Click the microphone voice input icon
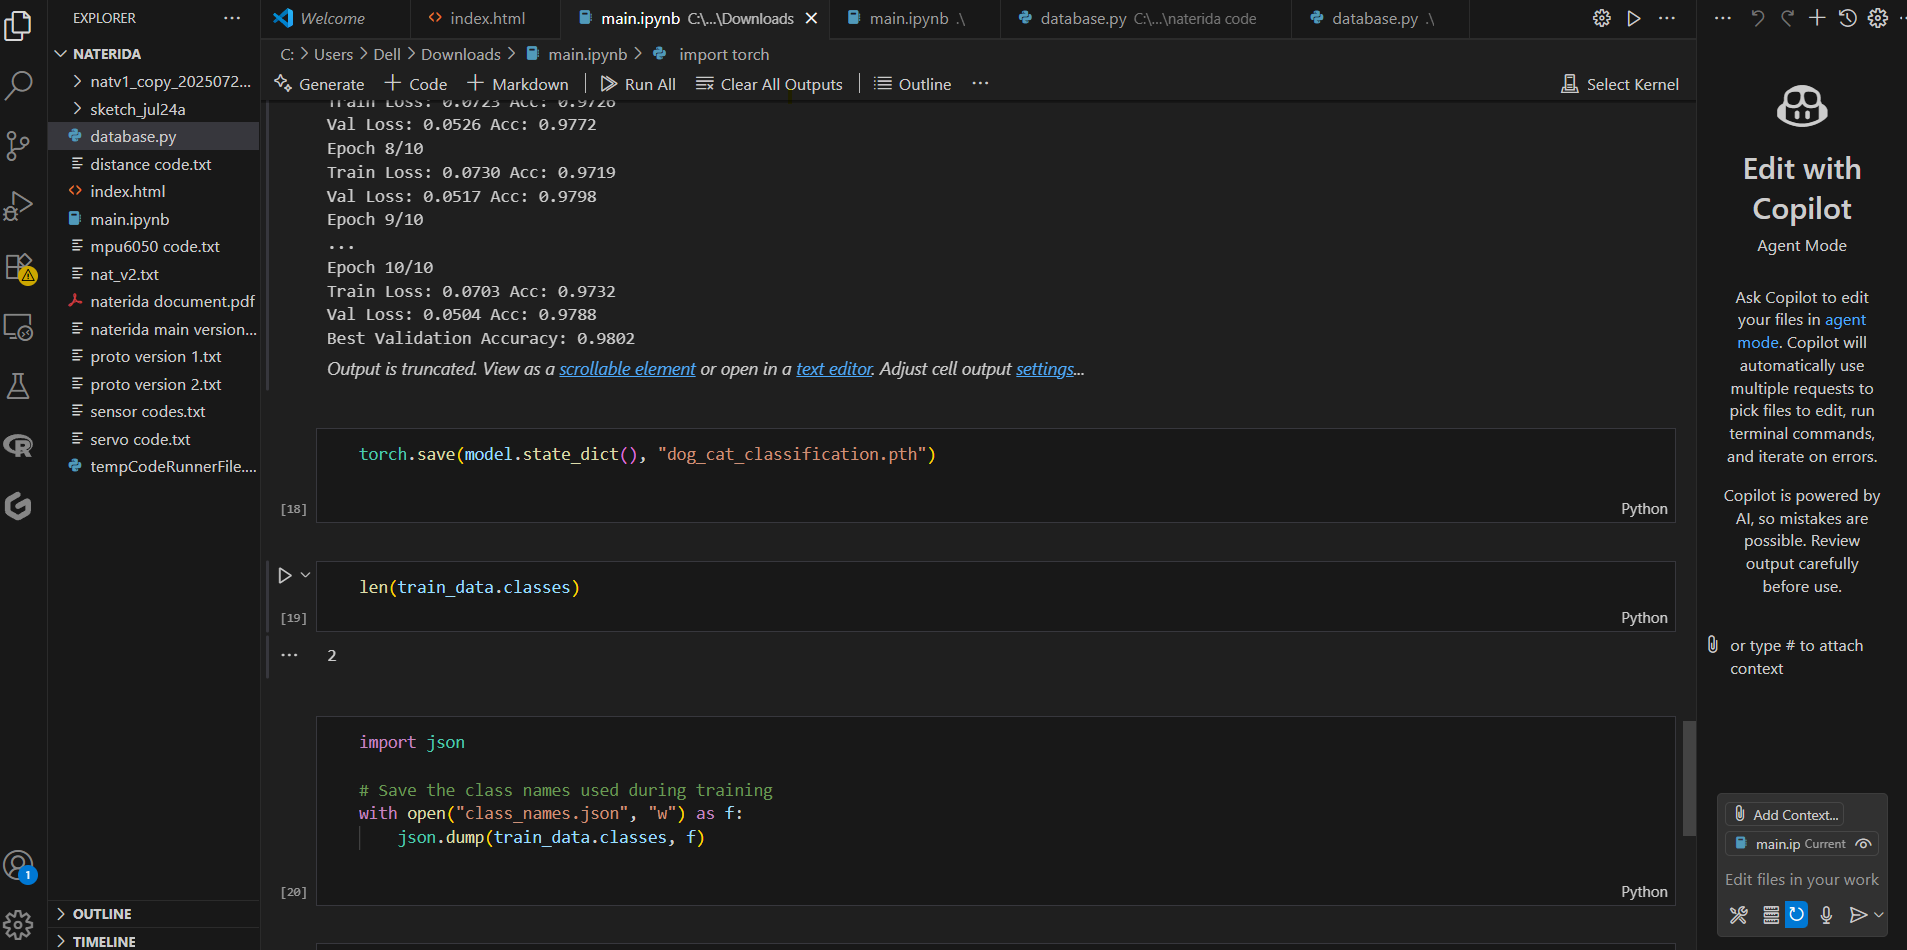 (1826, 915)
